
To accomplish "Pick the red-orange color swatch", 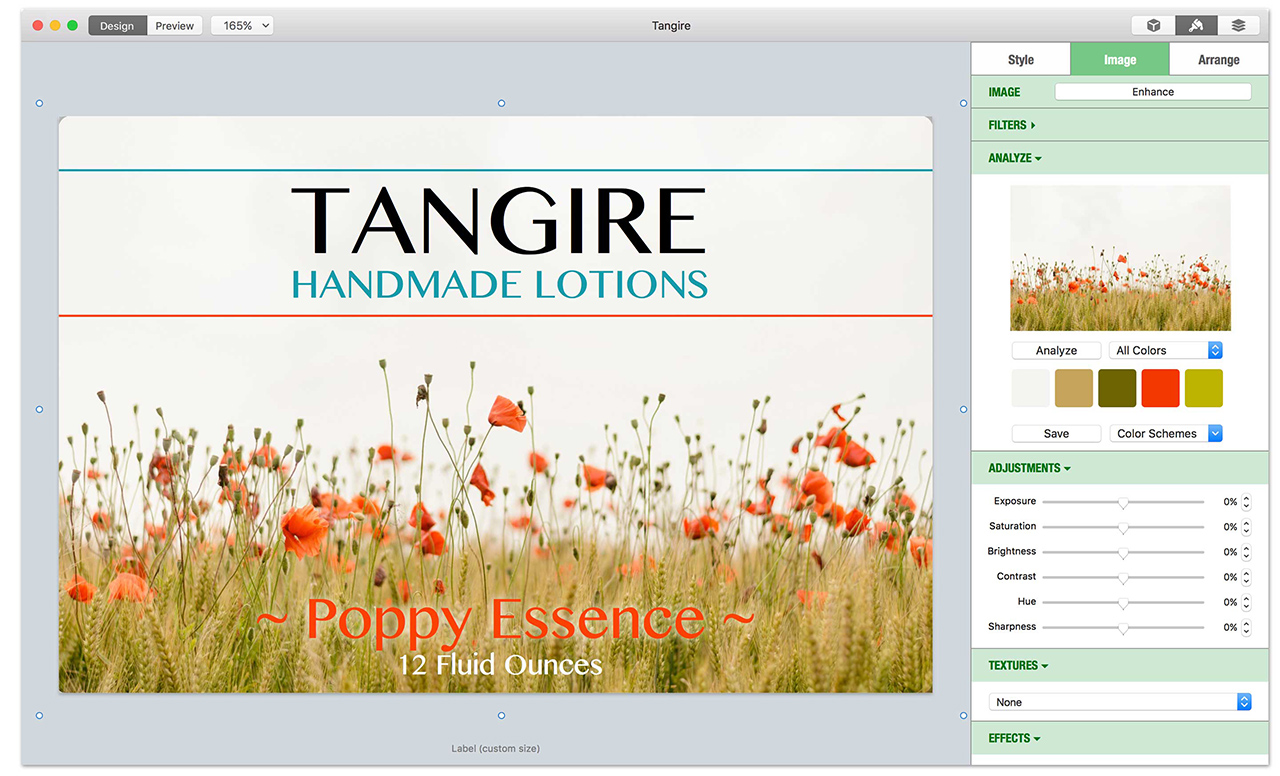I will click(x=1161, y=388).
